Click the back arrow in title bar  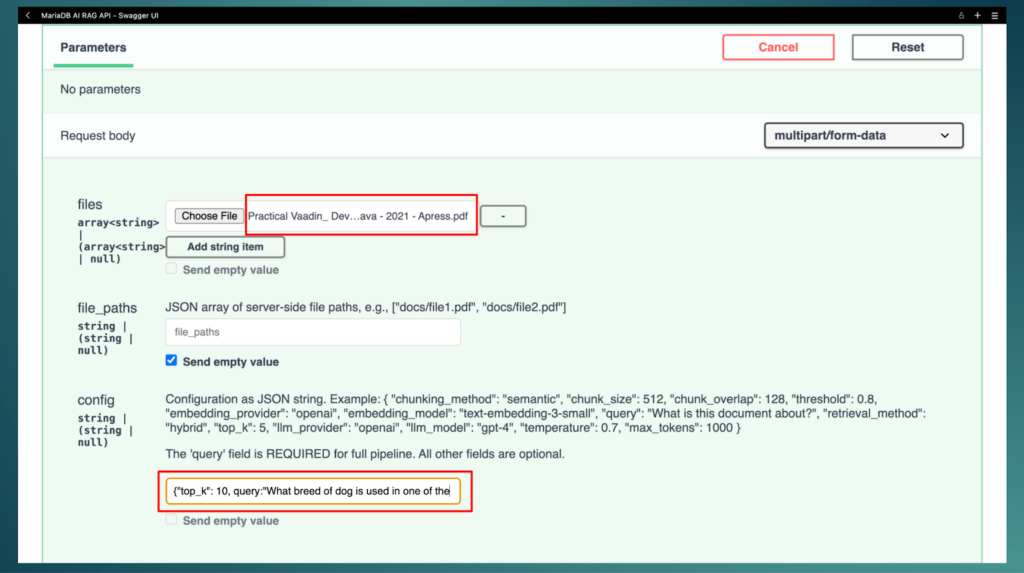pyautogui.click(x=27, y=16)
